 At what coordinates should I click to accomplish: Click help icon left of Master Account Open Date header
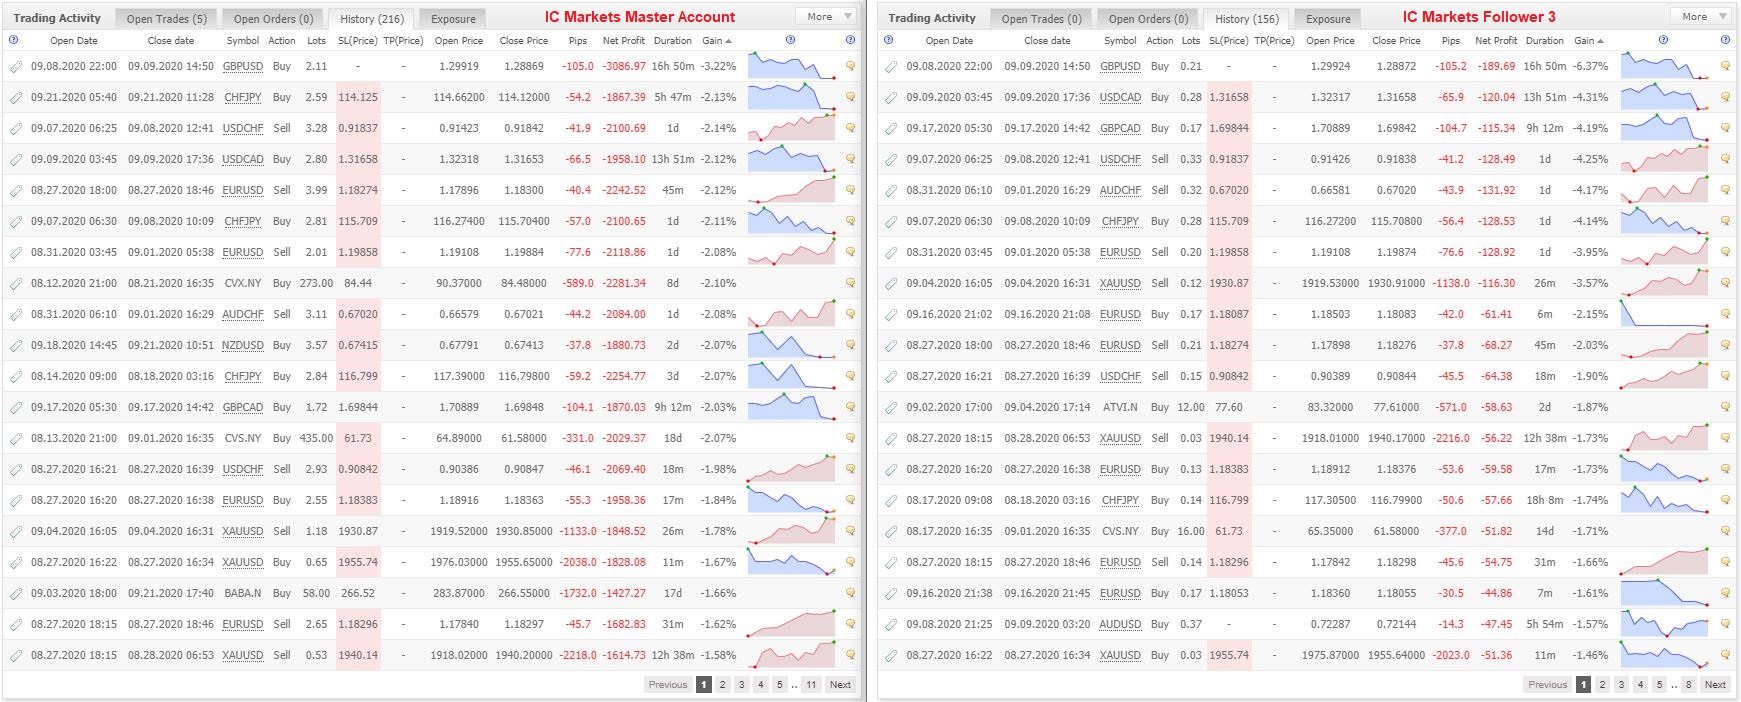(13, 41)
